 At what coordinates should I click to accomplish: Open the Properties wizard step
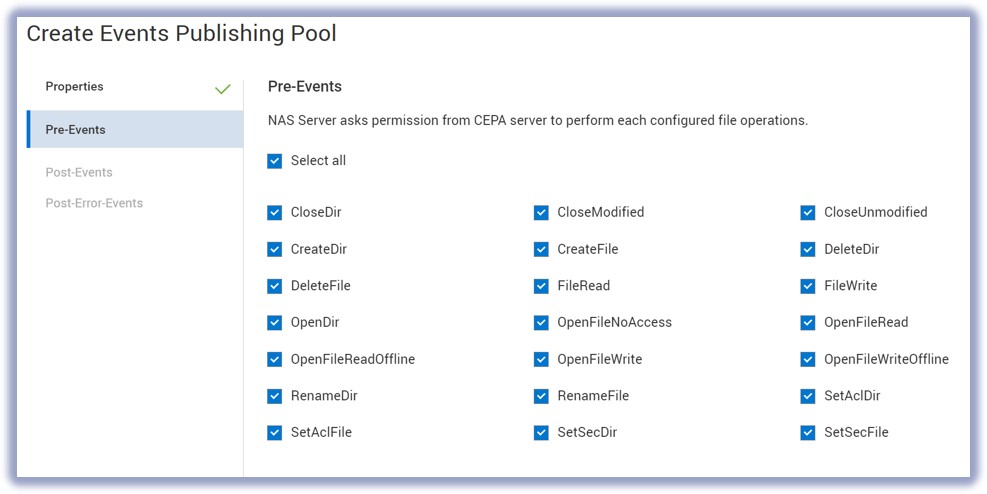(75, 87)
